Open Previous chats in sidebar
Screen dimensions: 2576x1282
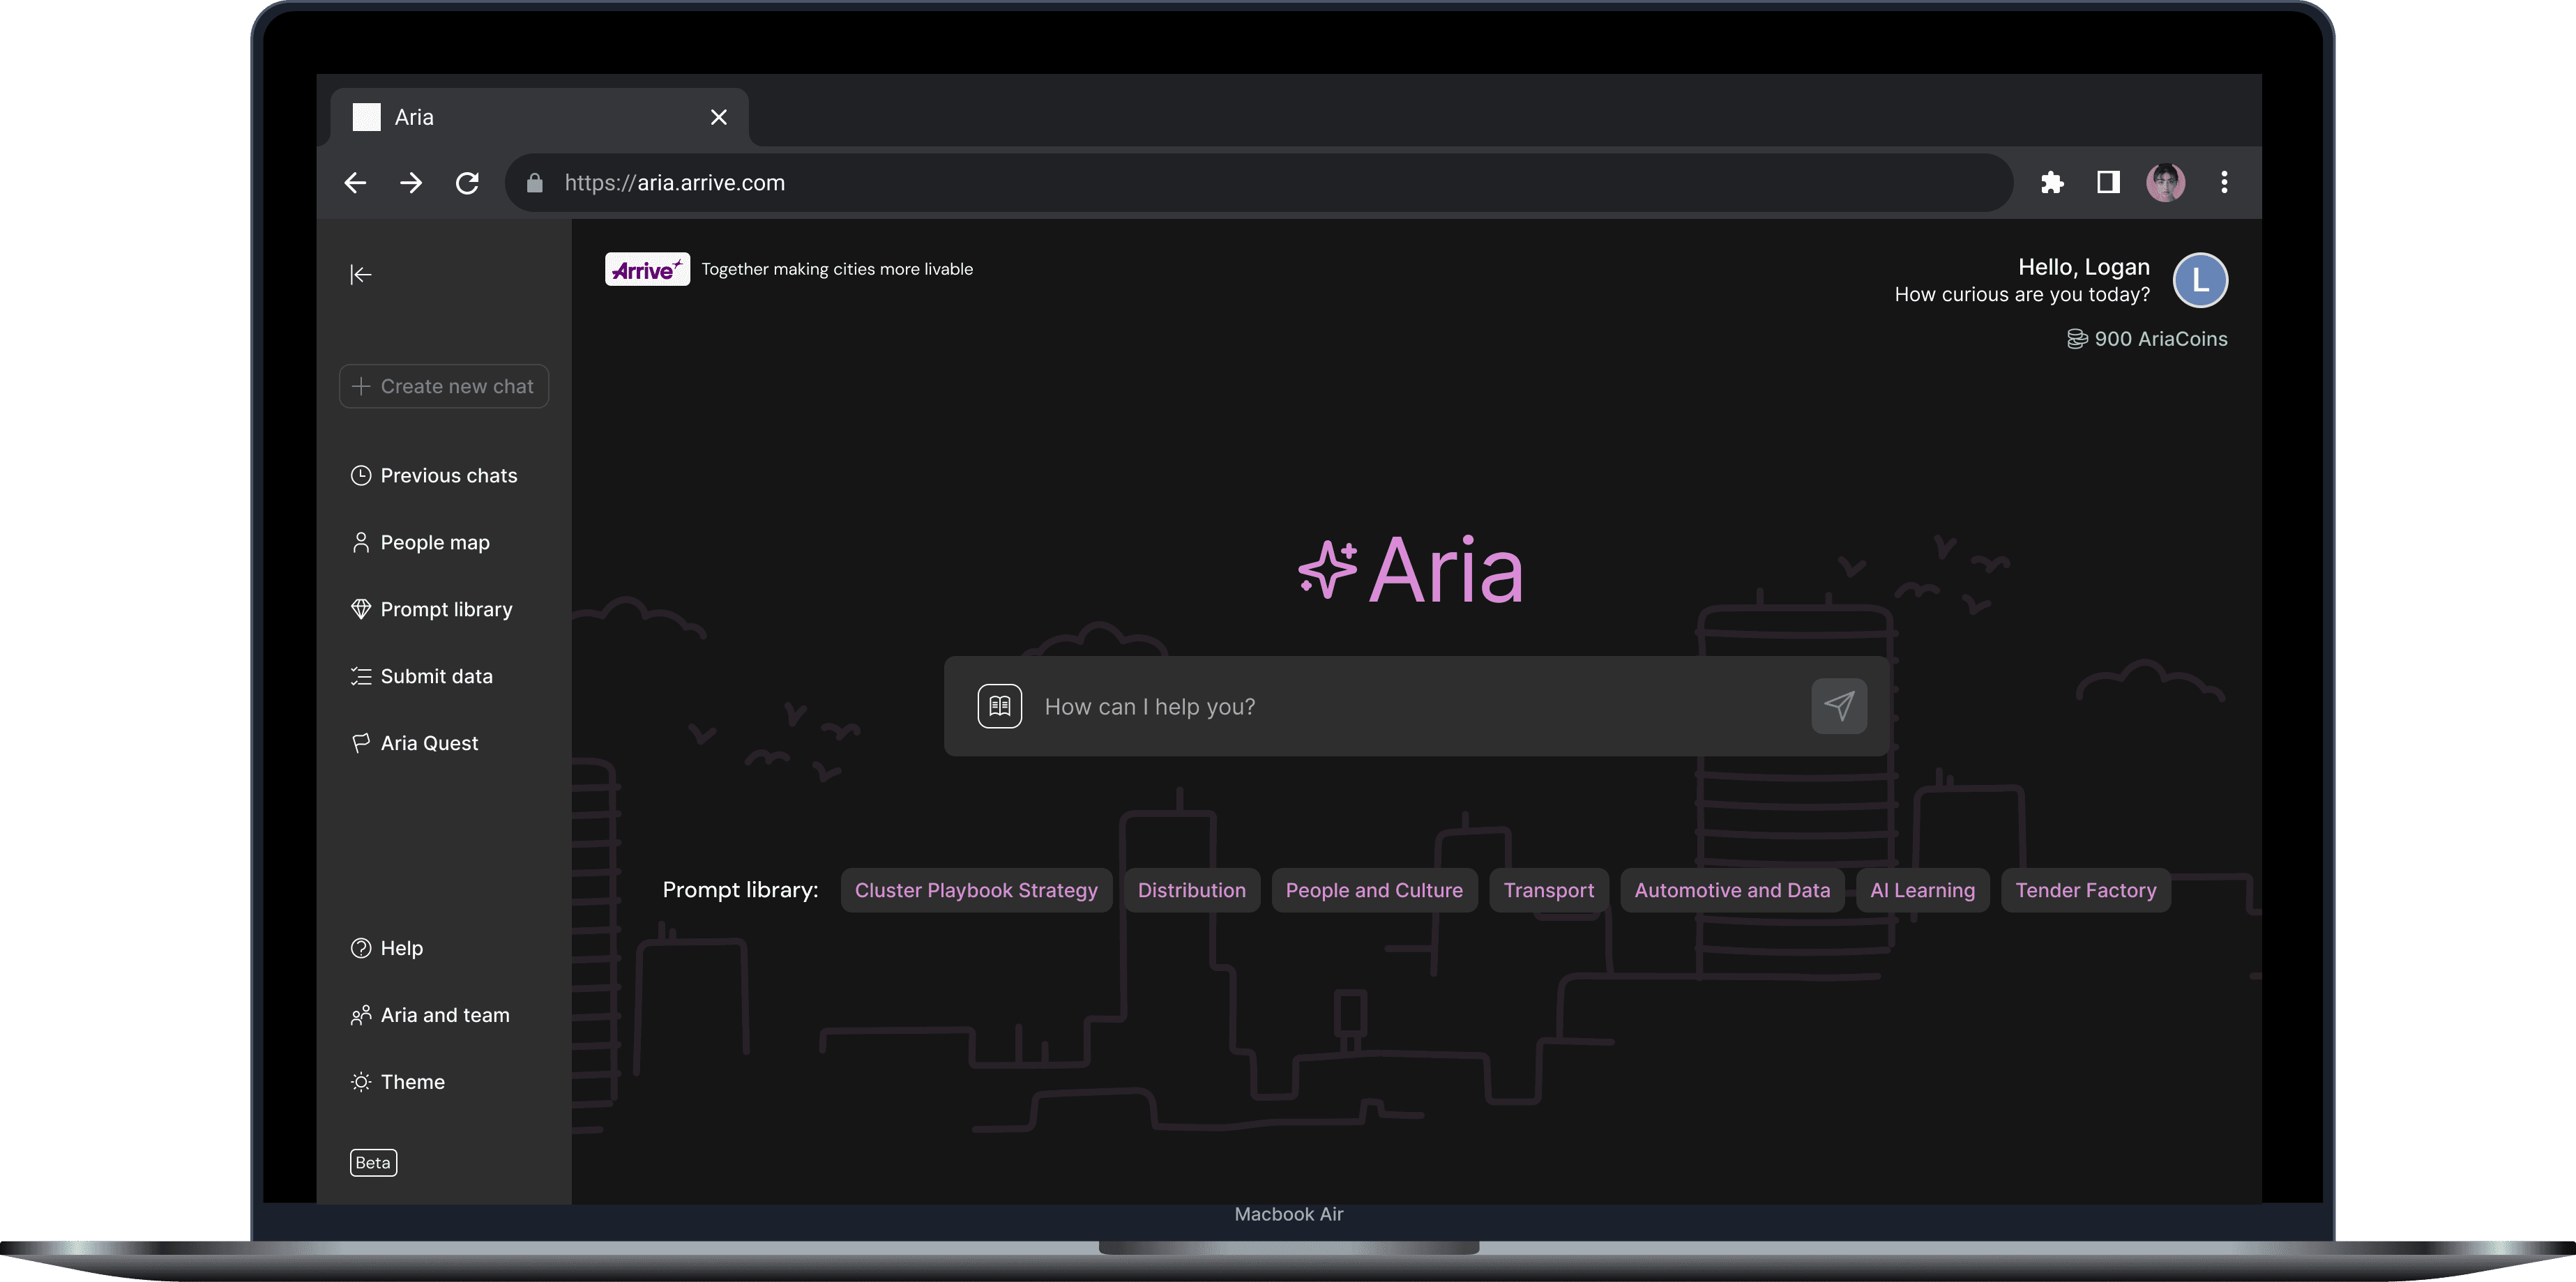448,476
